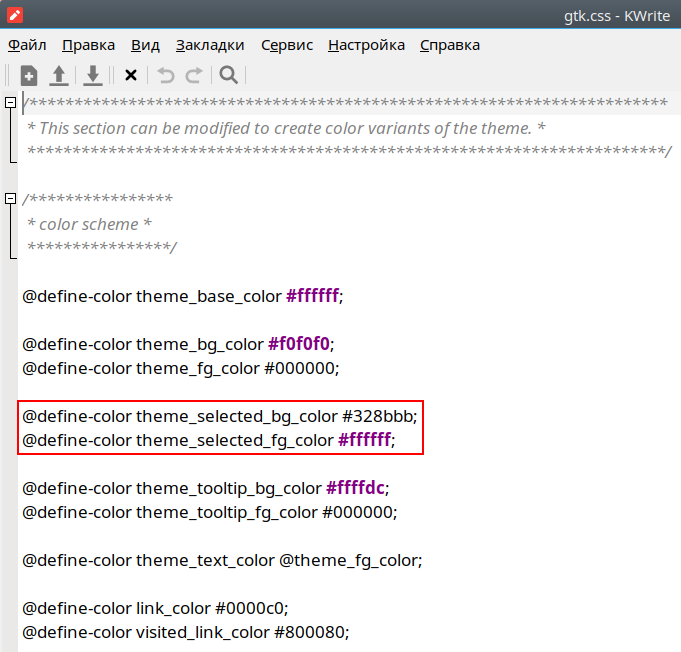The image size is (681, 652).
Task: Undo the last edit
Action: coord(165,75)
